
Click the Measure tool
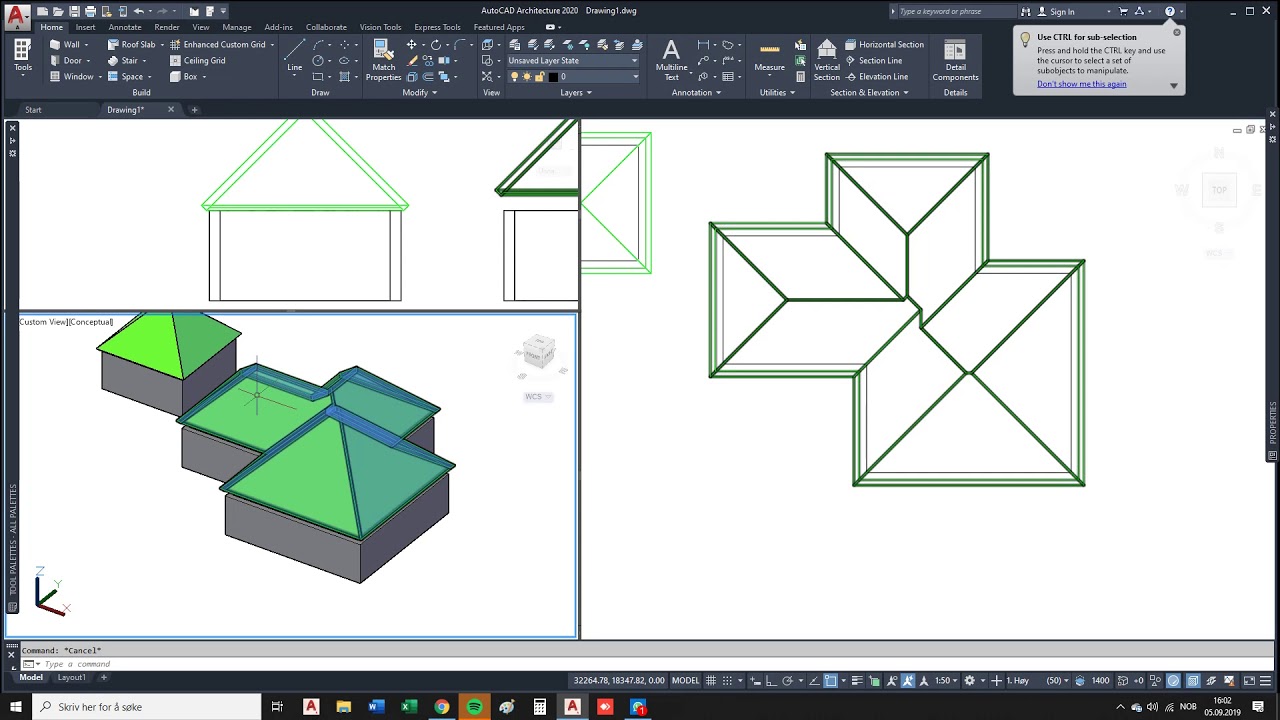[x=769, y=56]
